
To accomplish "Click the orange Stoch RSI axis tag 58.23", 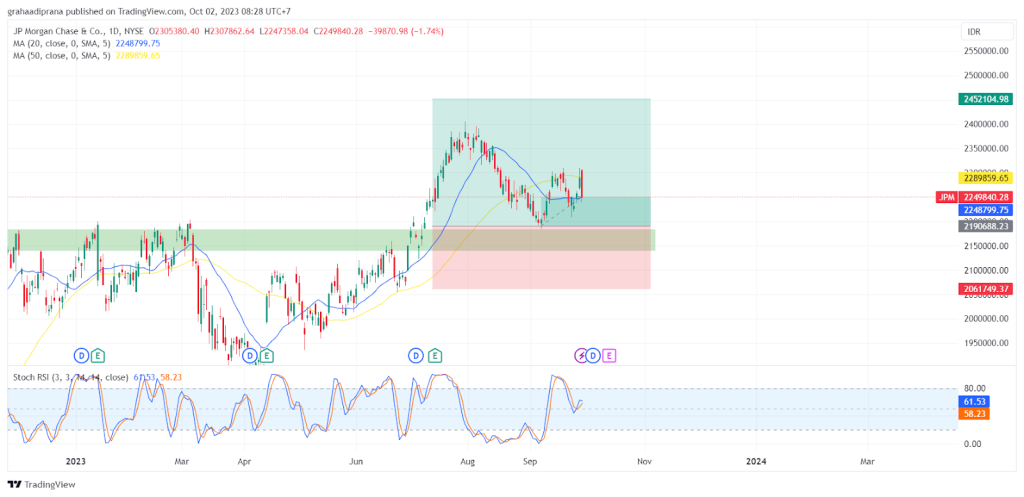I will point(974,413).
